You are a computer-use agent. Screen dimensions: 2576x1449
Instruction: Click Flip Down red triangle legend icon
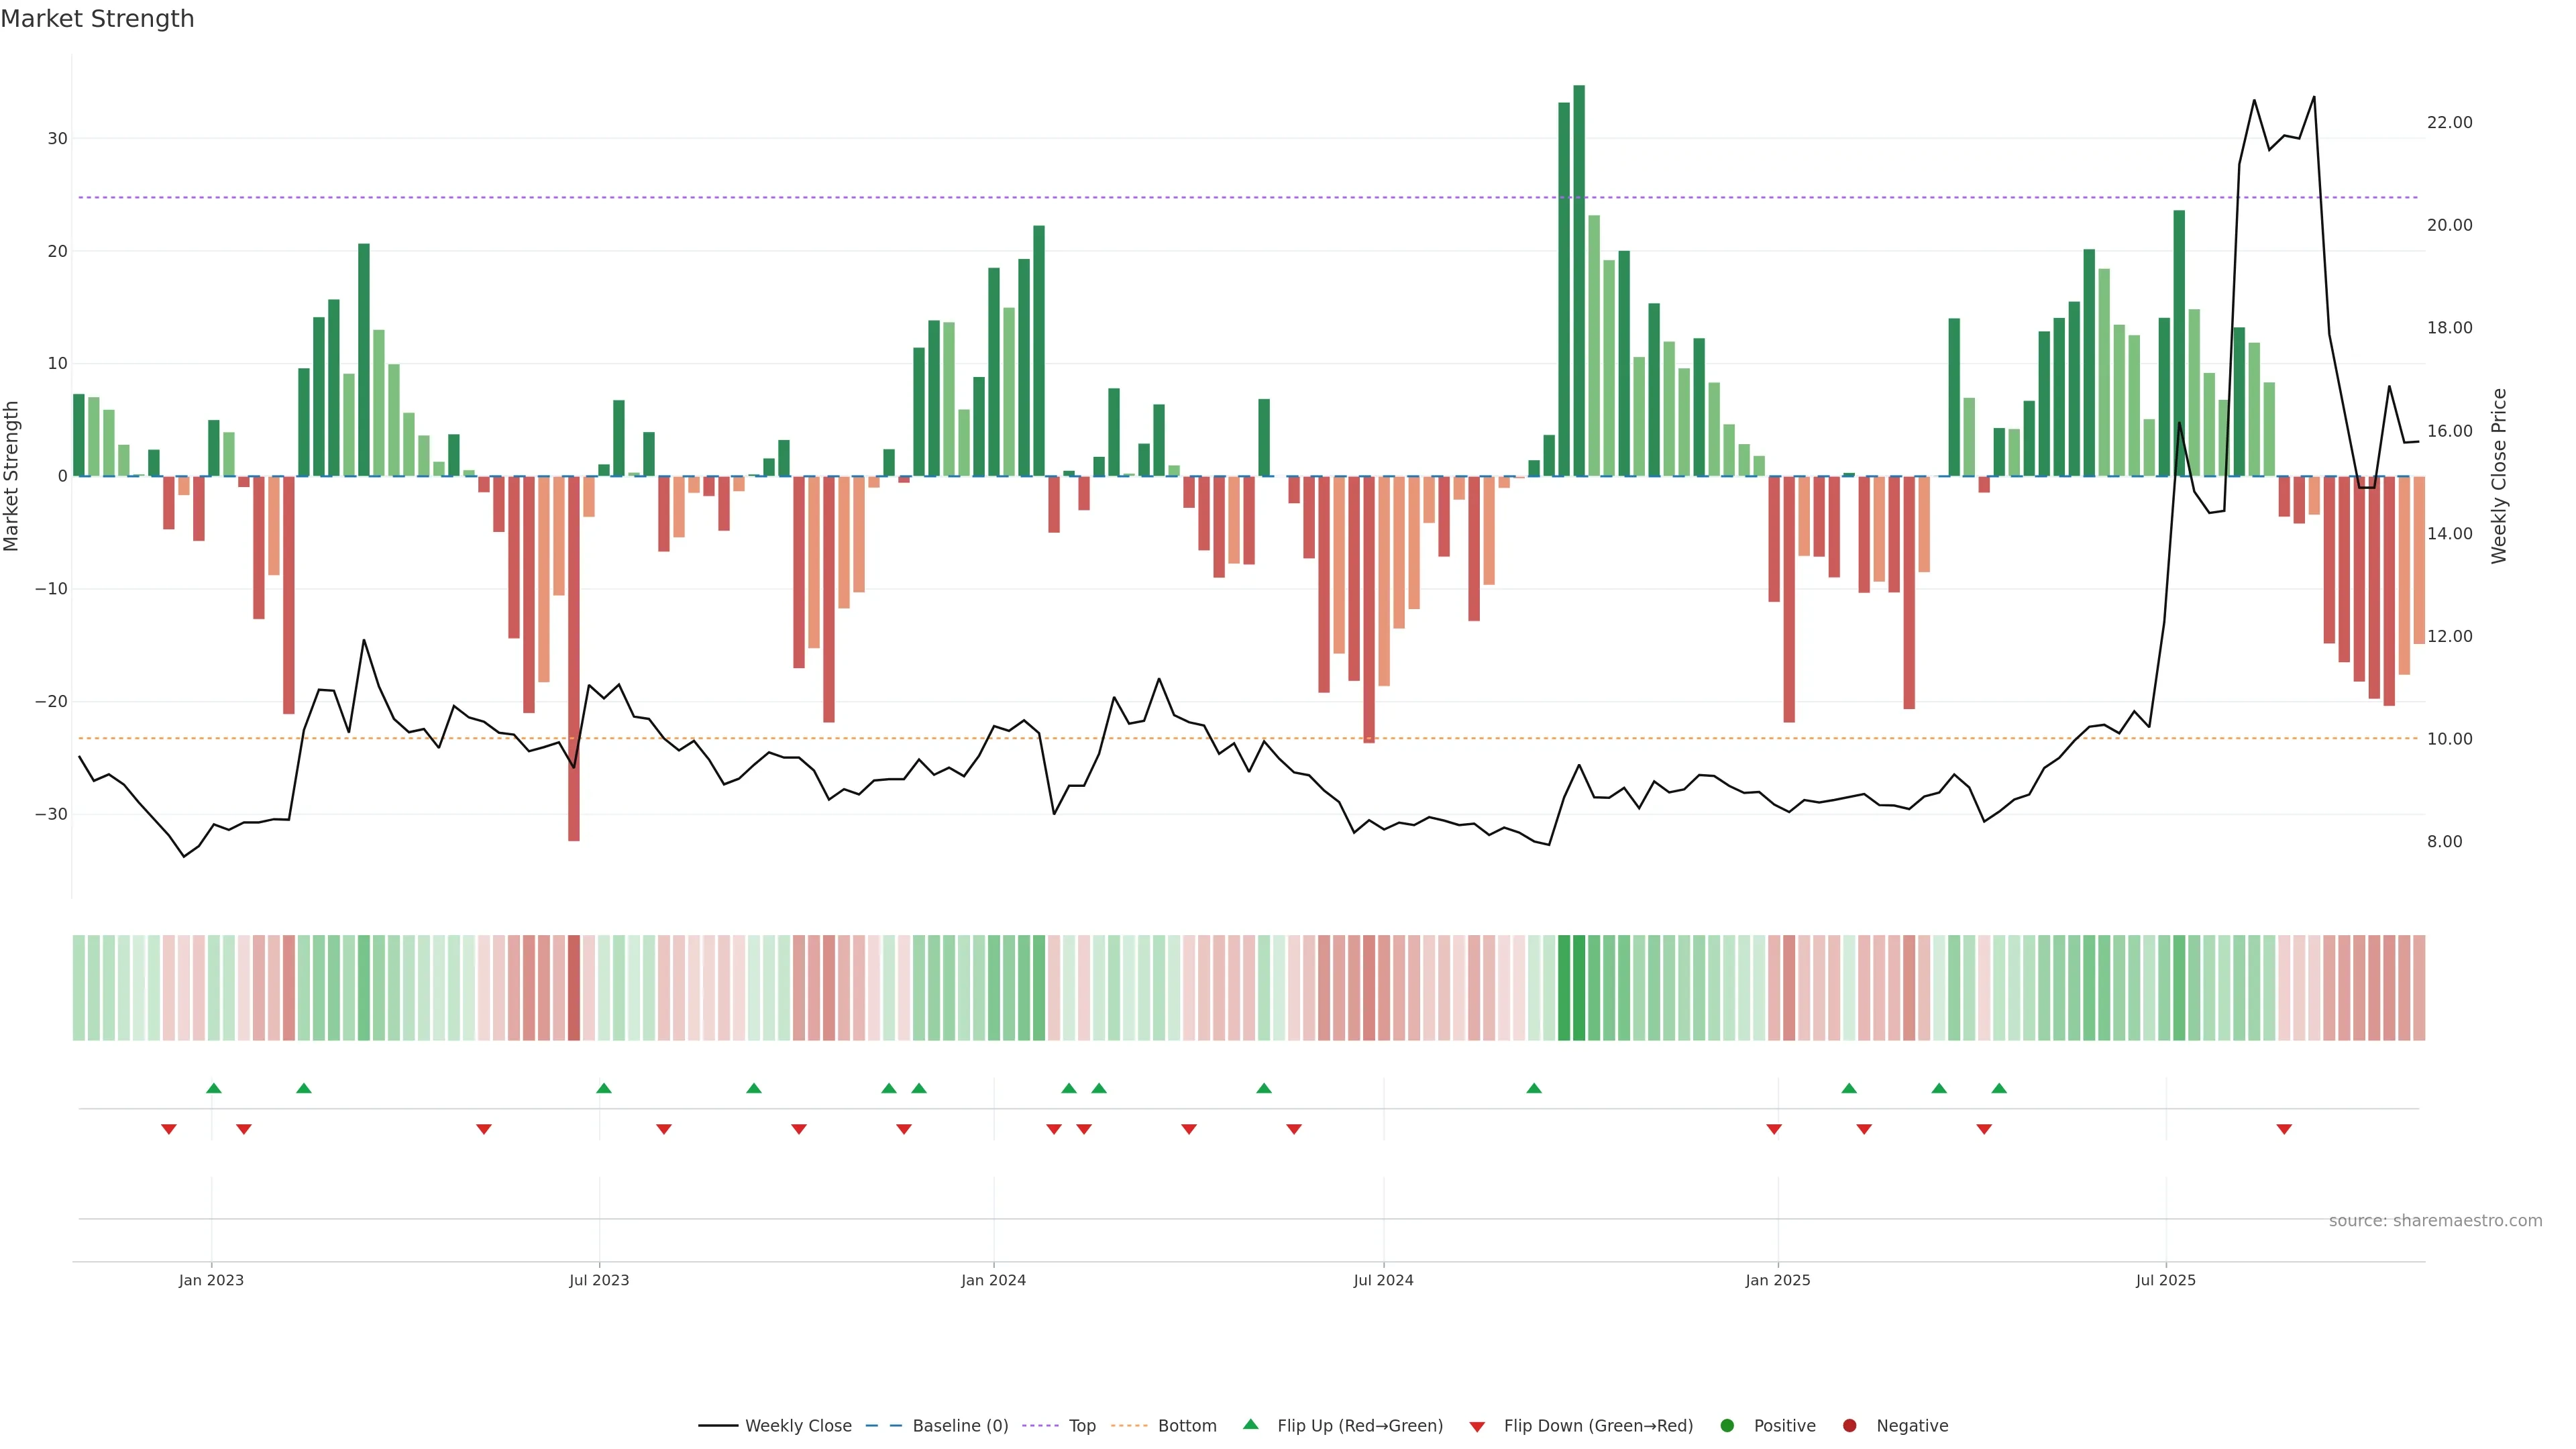[1477, 1427]
